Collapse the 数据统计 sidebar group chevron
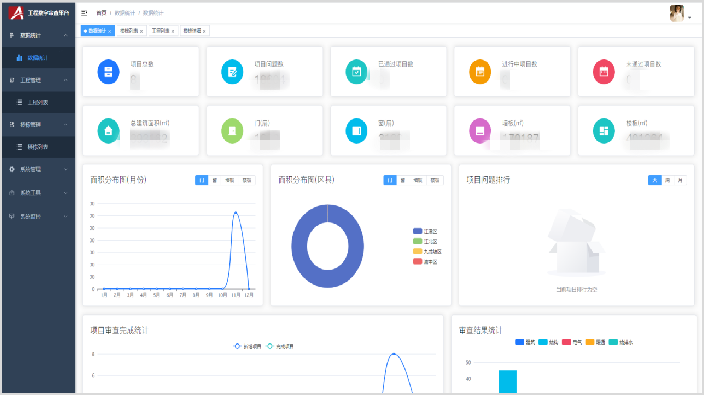 (x=66, y=35)
